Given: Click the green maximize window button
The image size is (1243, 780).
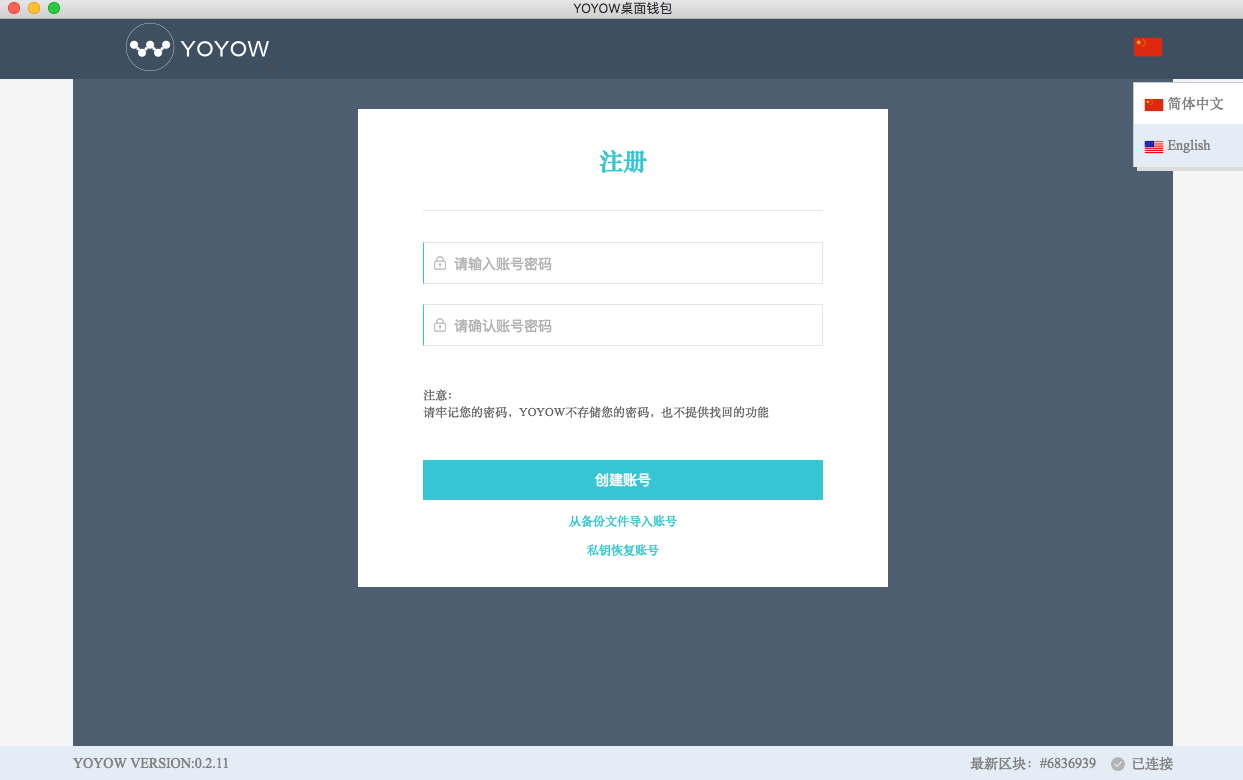Looking at the screenshot, I should 54,8.
